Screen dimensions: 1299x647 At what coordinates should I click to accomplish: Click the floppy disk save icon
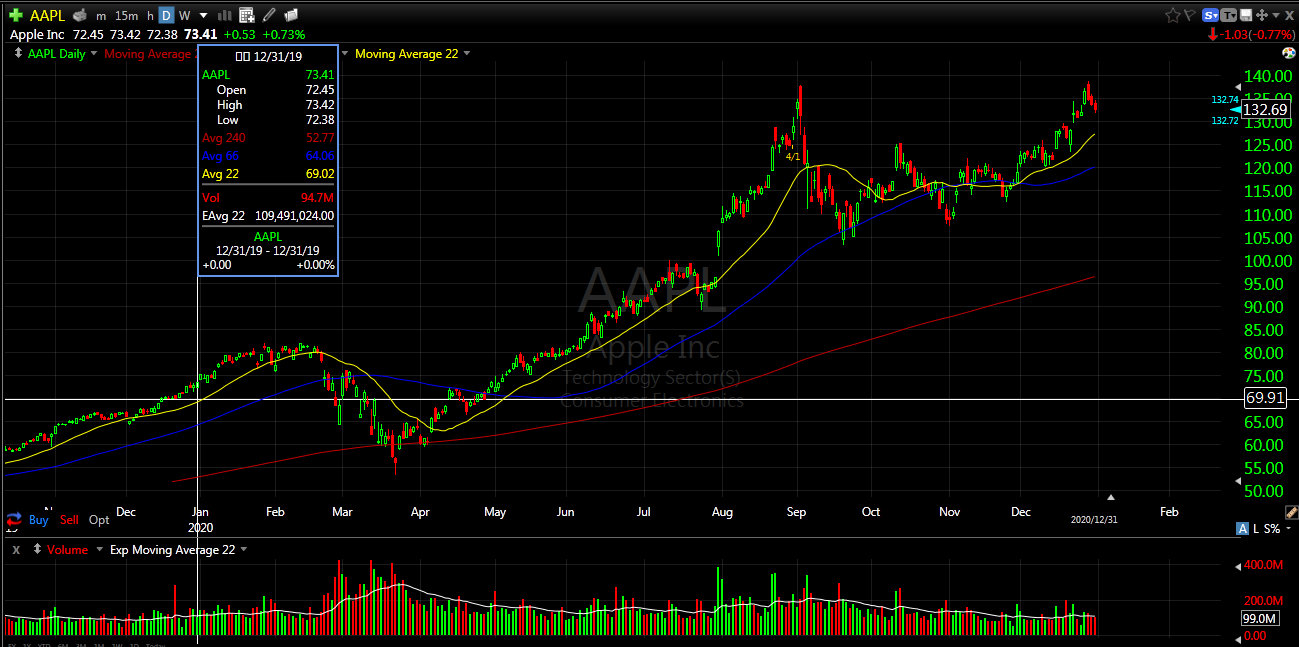coord(1246,15)
